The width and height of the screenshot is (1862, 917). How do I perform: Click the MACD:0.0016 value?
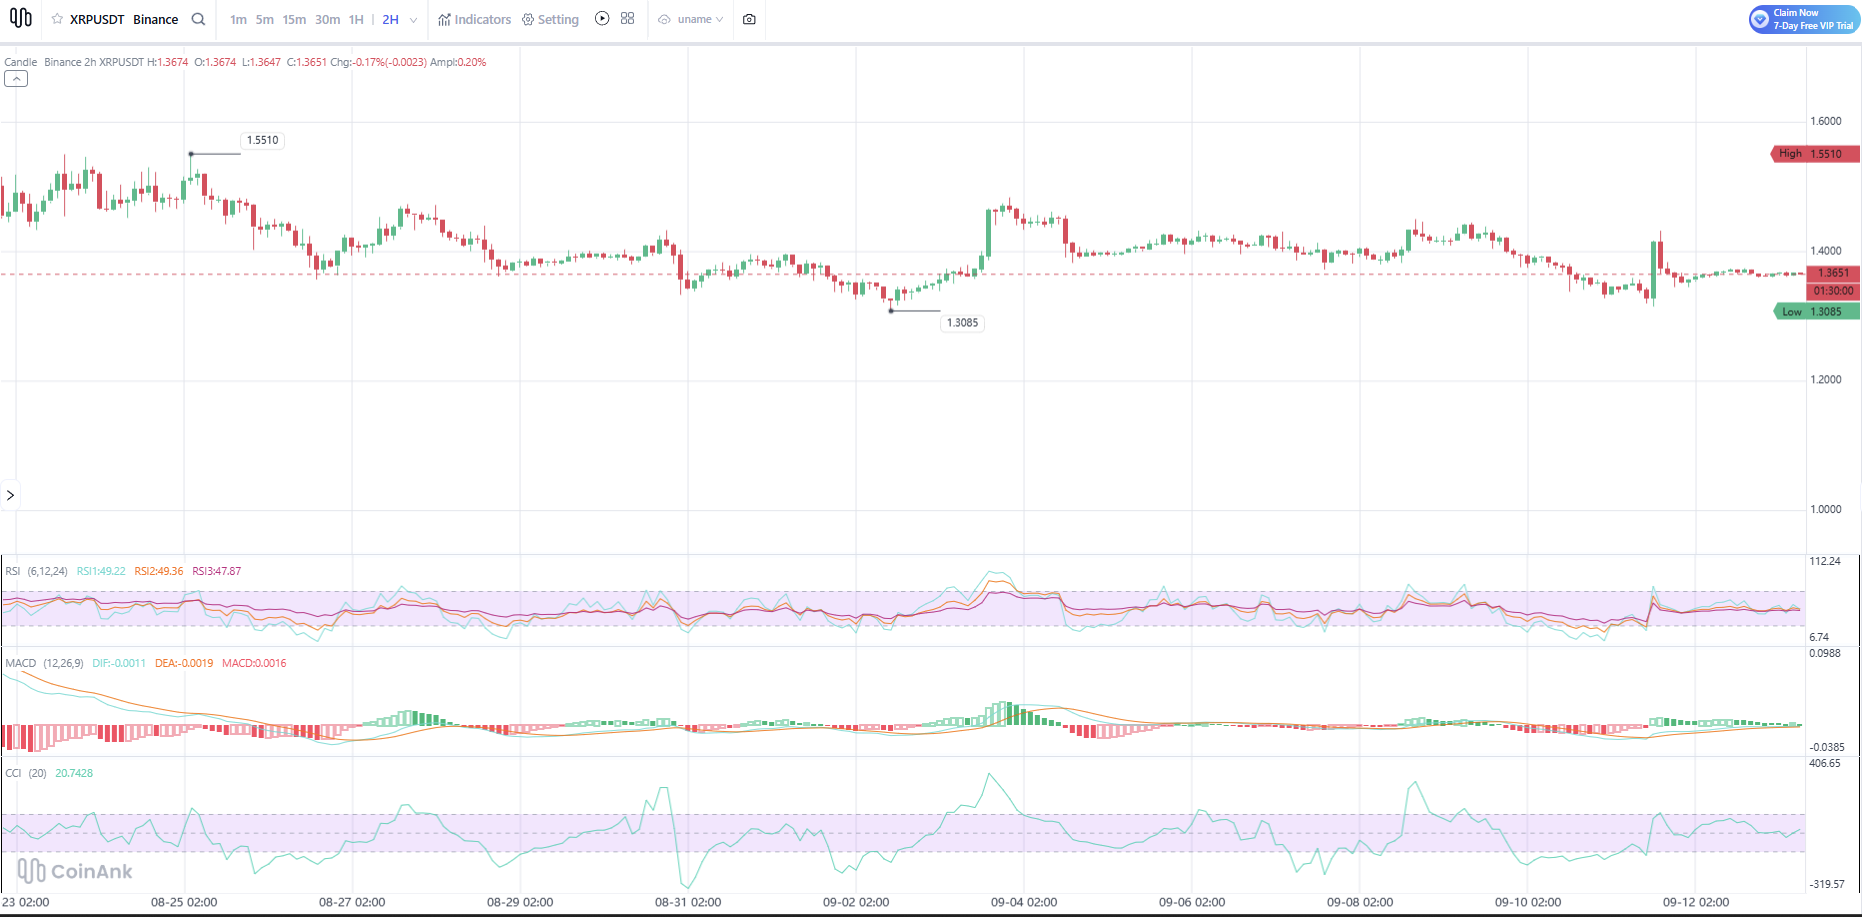pos(254,663)
